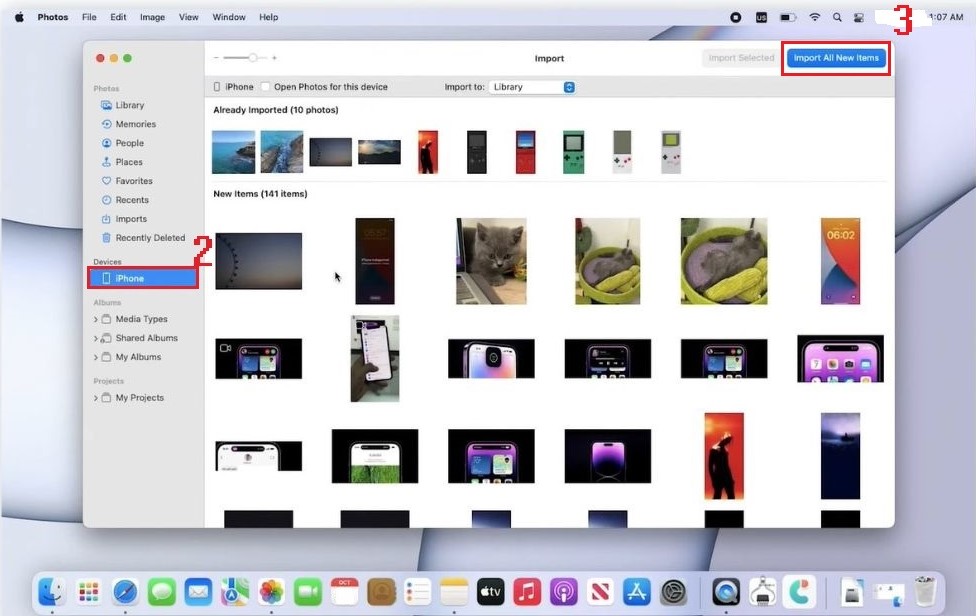Expand My Projects in sidebar
This screenshot has width=976, height=616.
tap(96, 398)
